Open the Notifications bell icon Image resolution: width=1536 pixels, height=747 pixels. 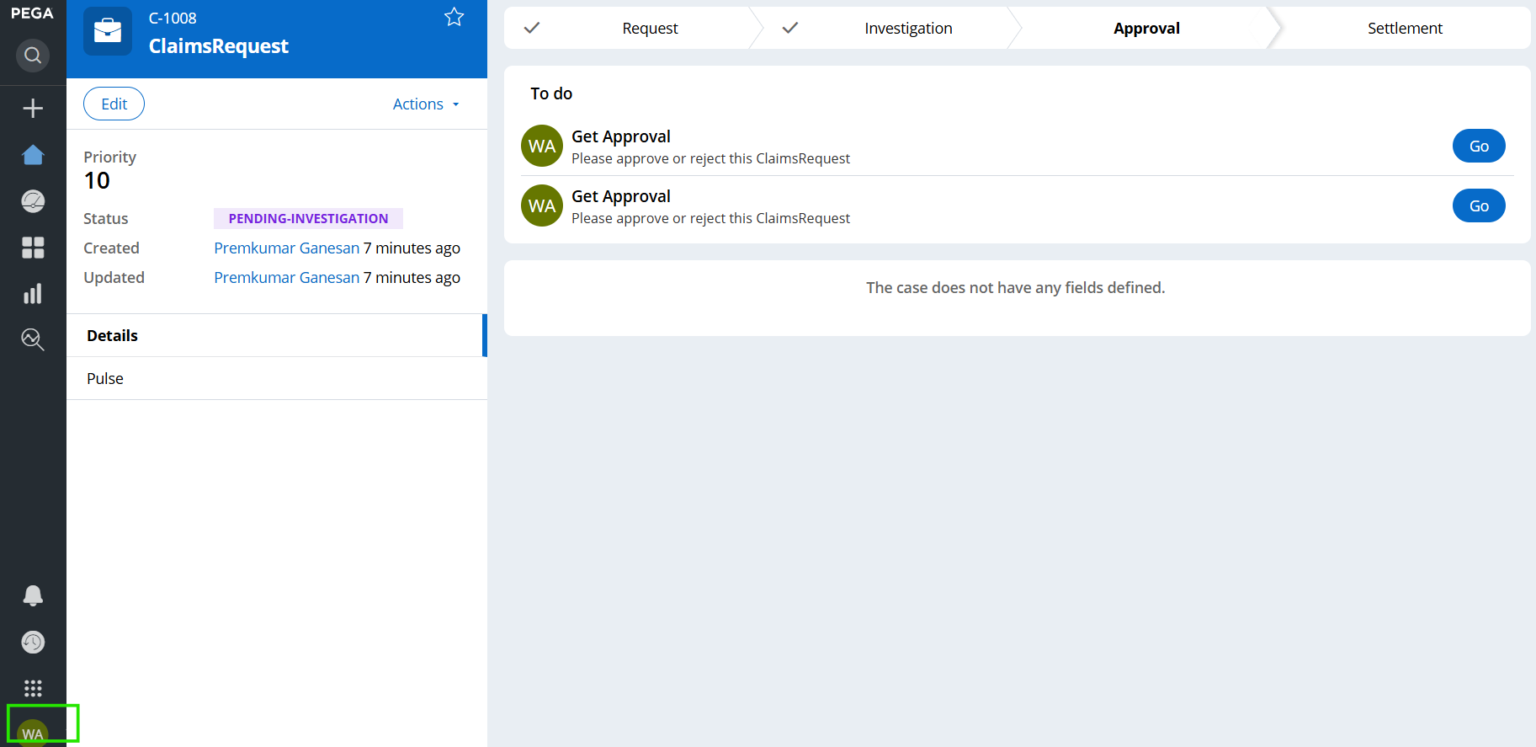(33, 596)
